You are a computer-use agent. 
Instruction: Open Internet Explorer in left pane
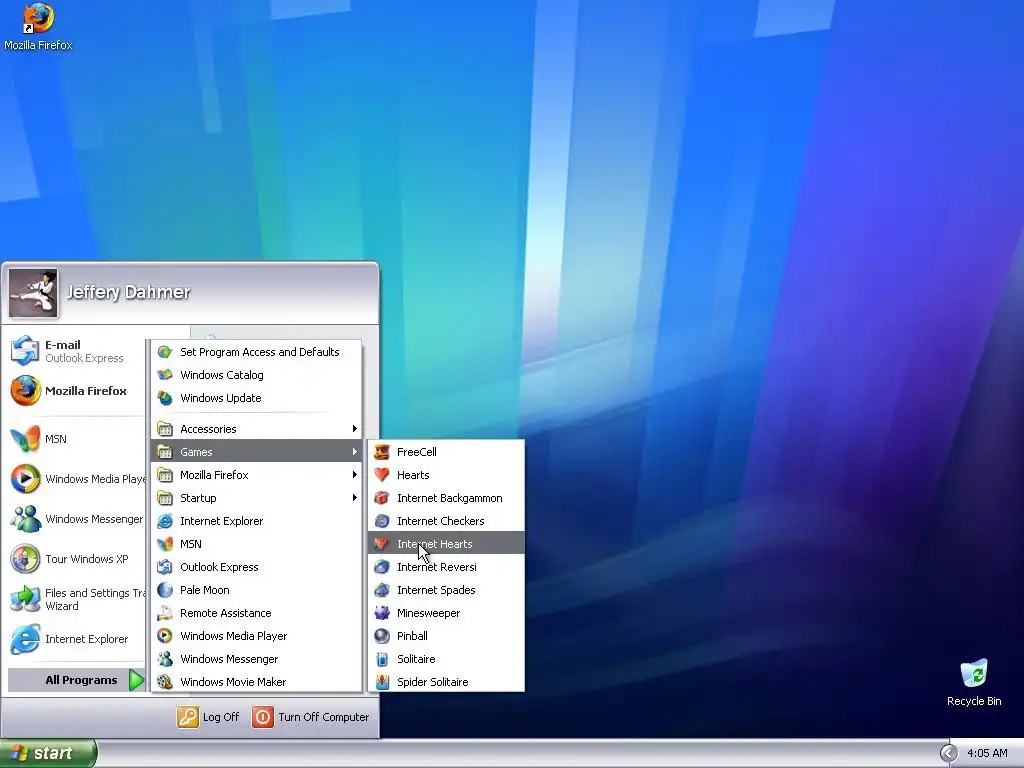76,639
